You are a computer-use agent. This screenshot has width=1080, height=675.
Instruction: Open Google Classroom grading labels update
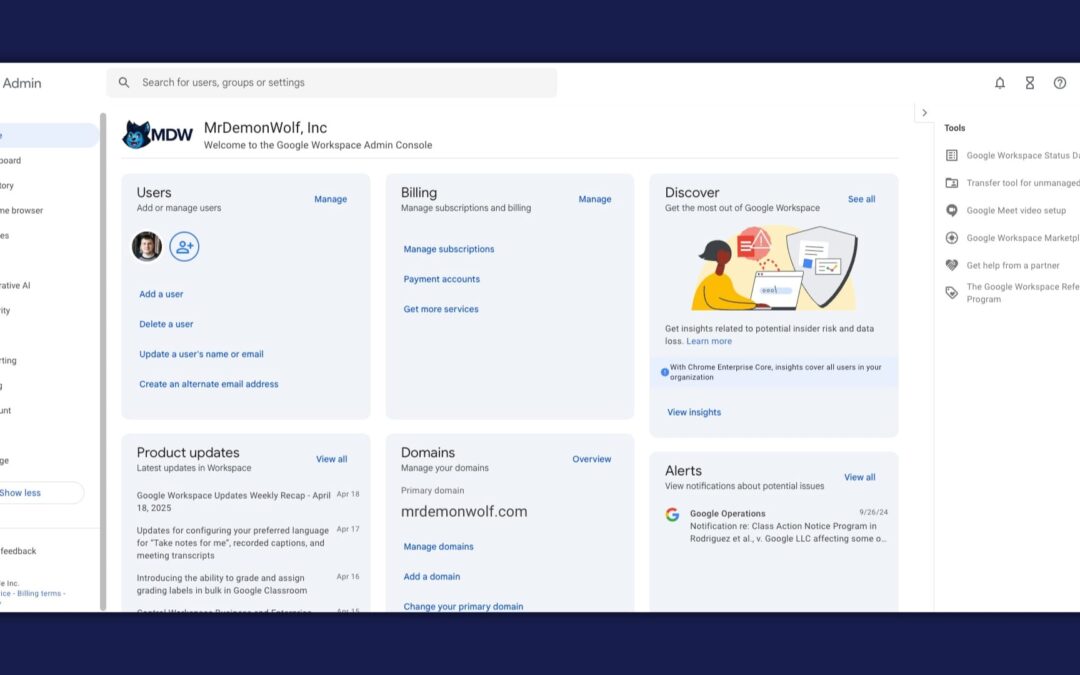[x=222, y=584]
